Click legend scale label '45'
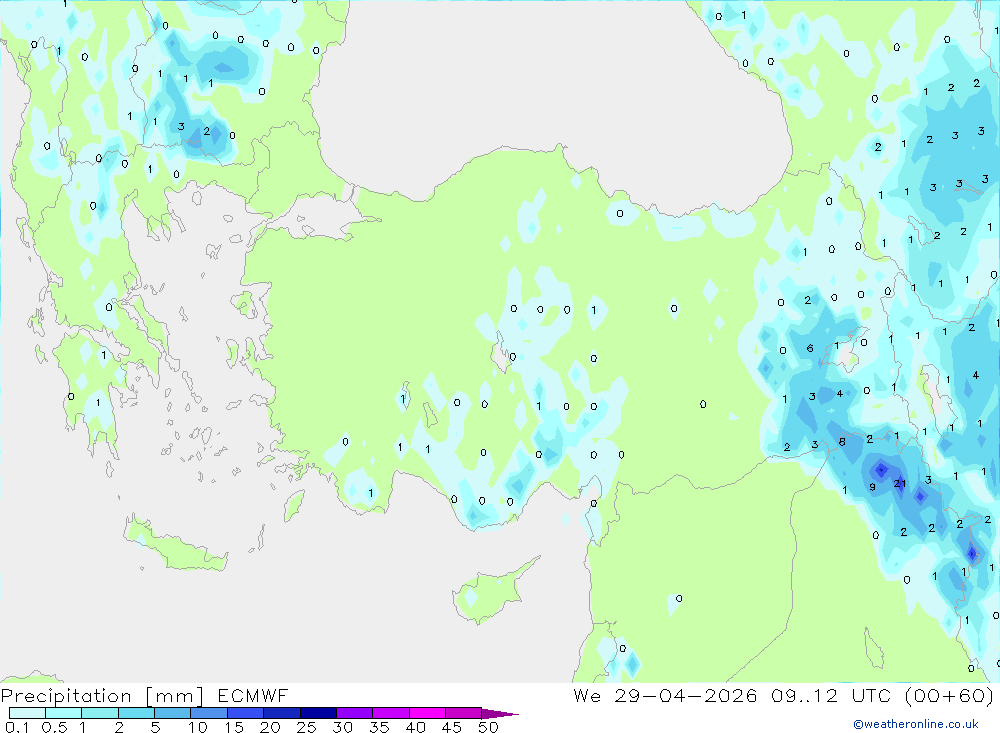1000x733 pixels. click(x=452, y=727)
